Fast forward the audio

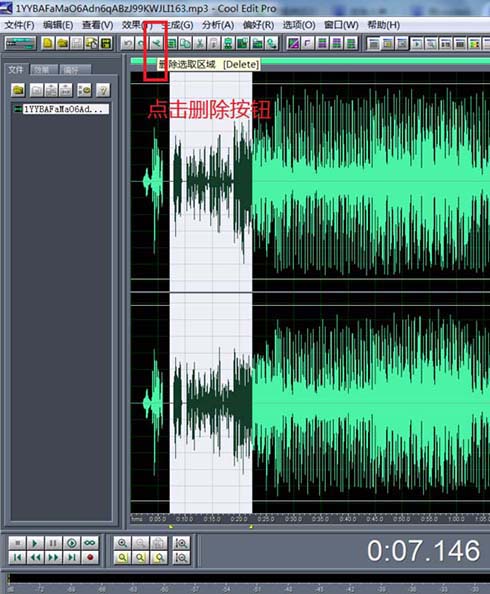[53, 557]
